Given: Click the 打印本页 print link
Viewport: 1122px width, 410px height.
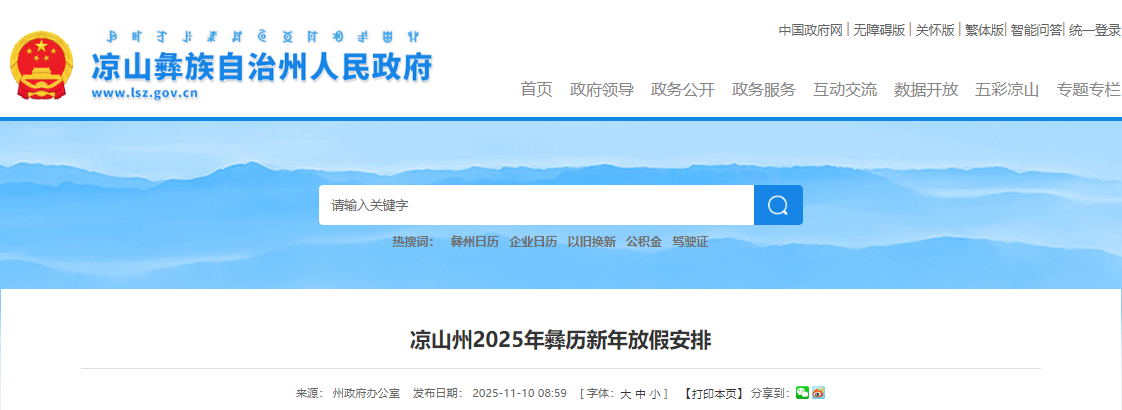Looking at the screenshot, I should point(713,394).
